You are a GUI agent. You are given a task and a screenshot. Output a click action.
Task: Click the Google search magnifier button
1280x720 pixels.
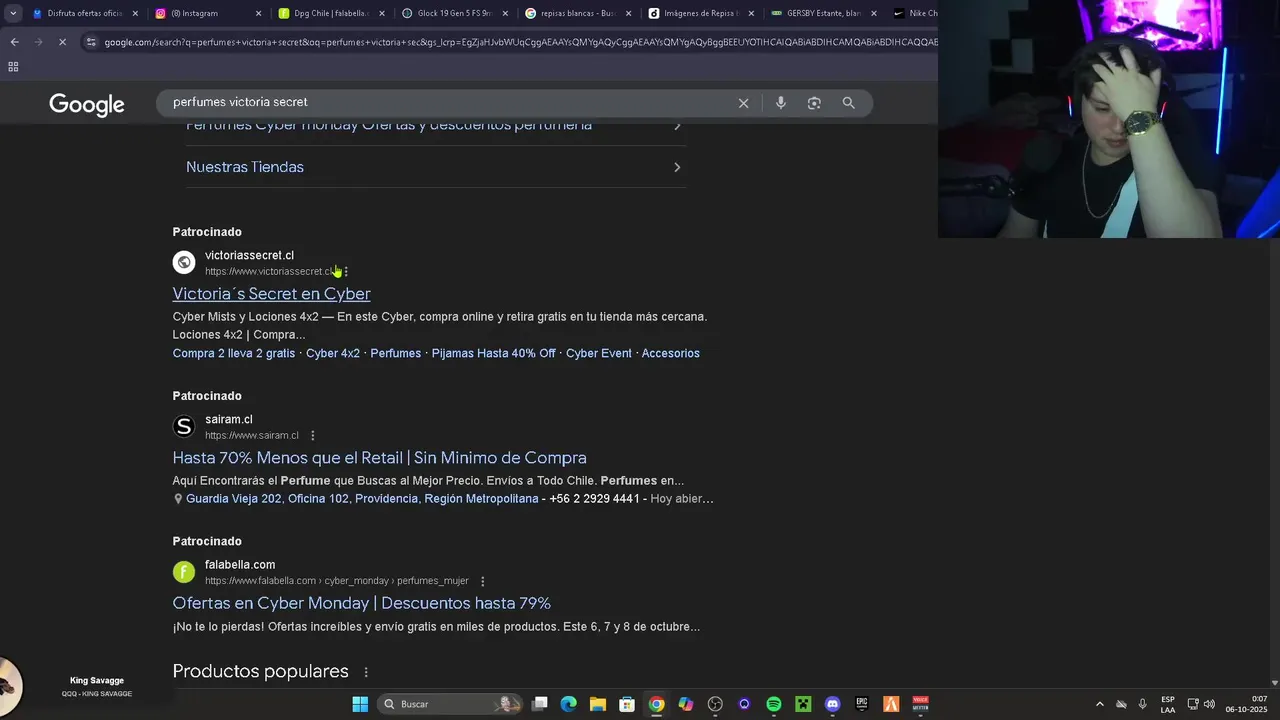848,103
